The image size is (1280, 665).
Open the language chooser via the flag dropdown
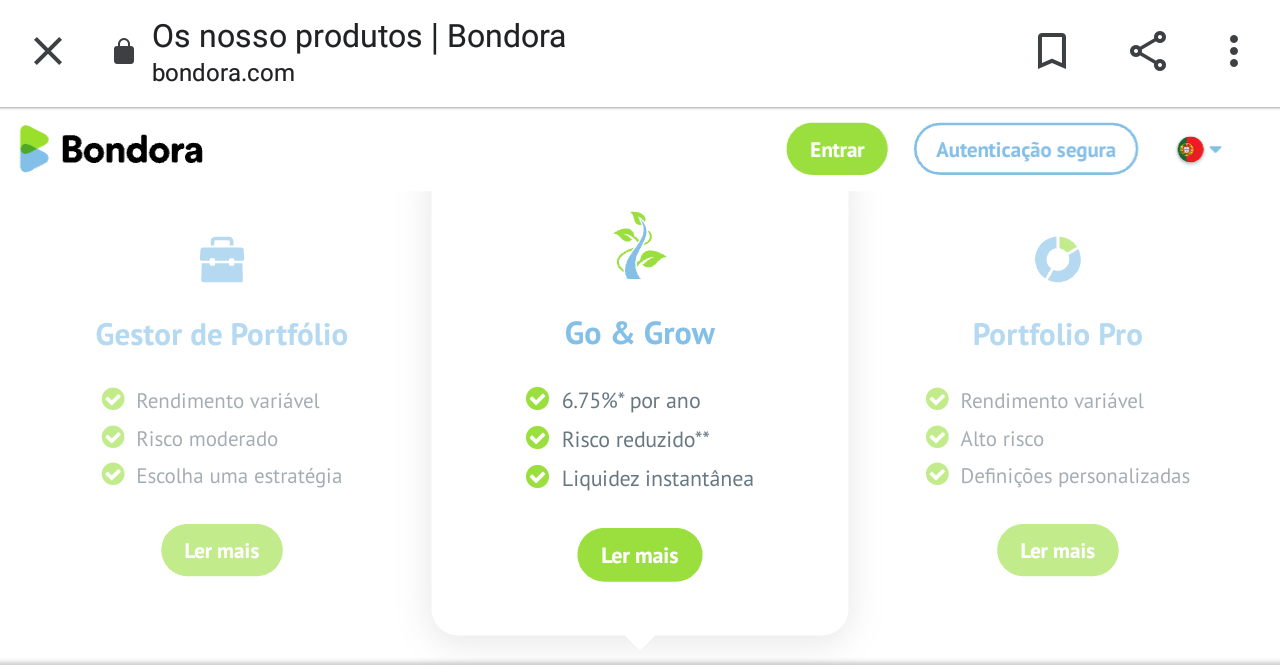tap(1197, 148)
